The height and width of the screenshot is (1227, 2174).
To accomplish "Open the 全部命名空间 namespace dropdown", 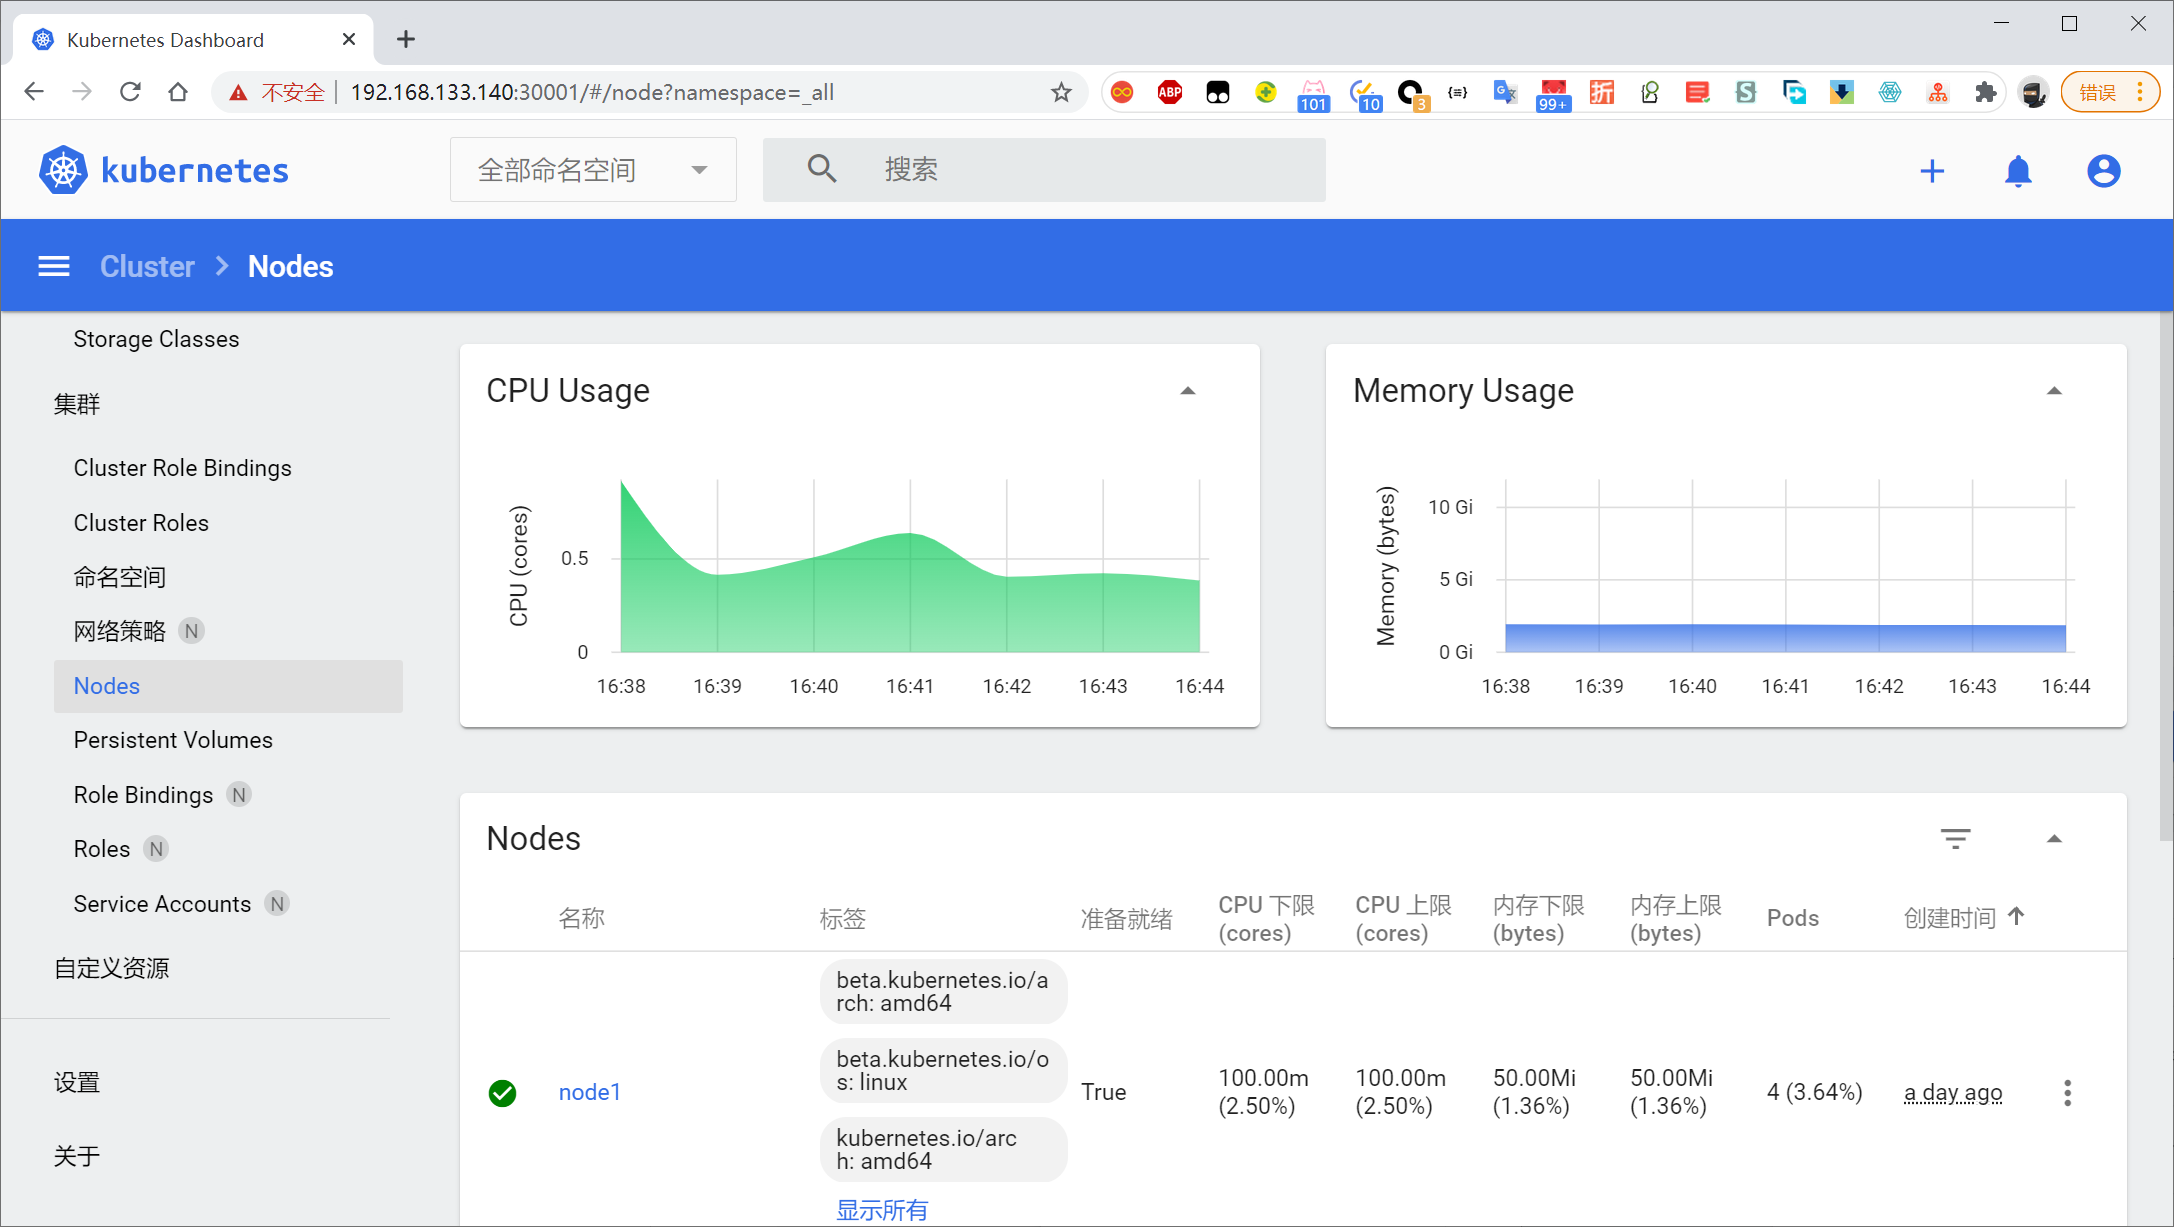I will click(593, 170).
